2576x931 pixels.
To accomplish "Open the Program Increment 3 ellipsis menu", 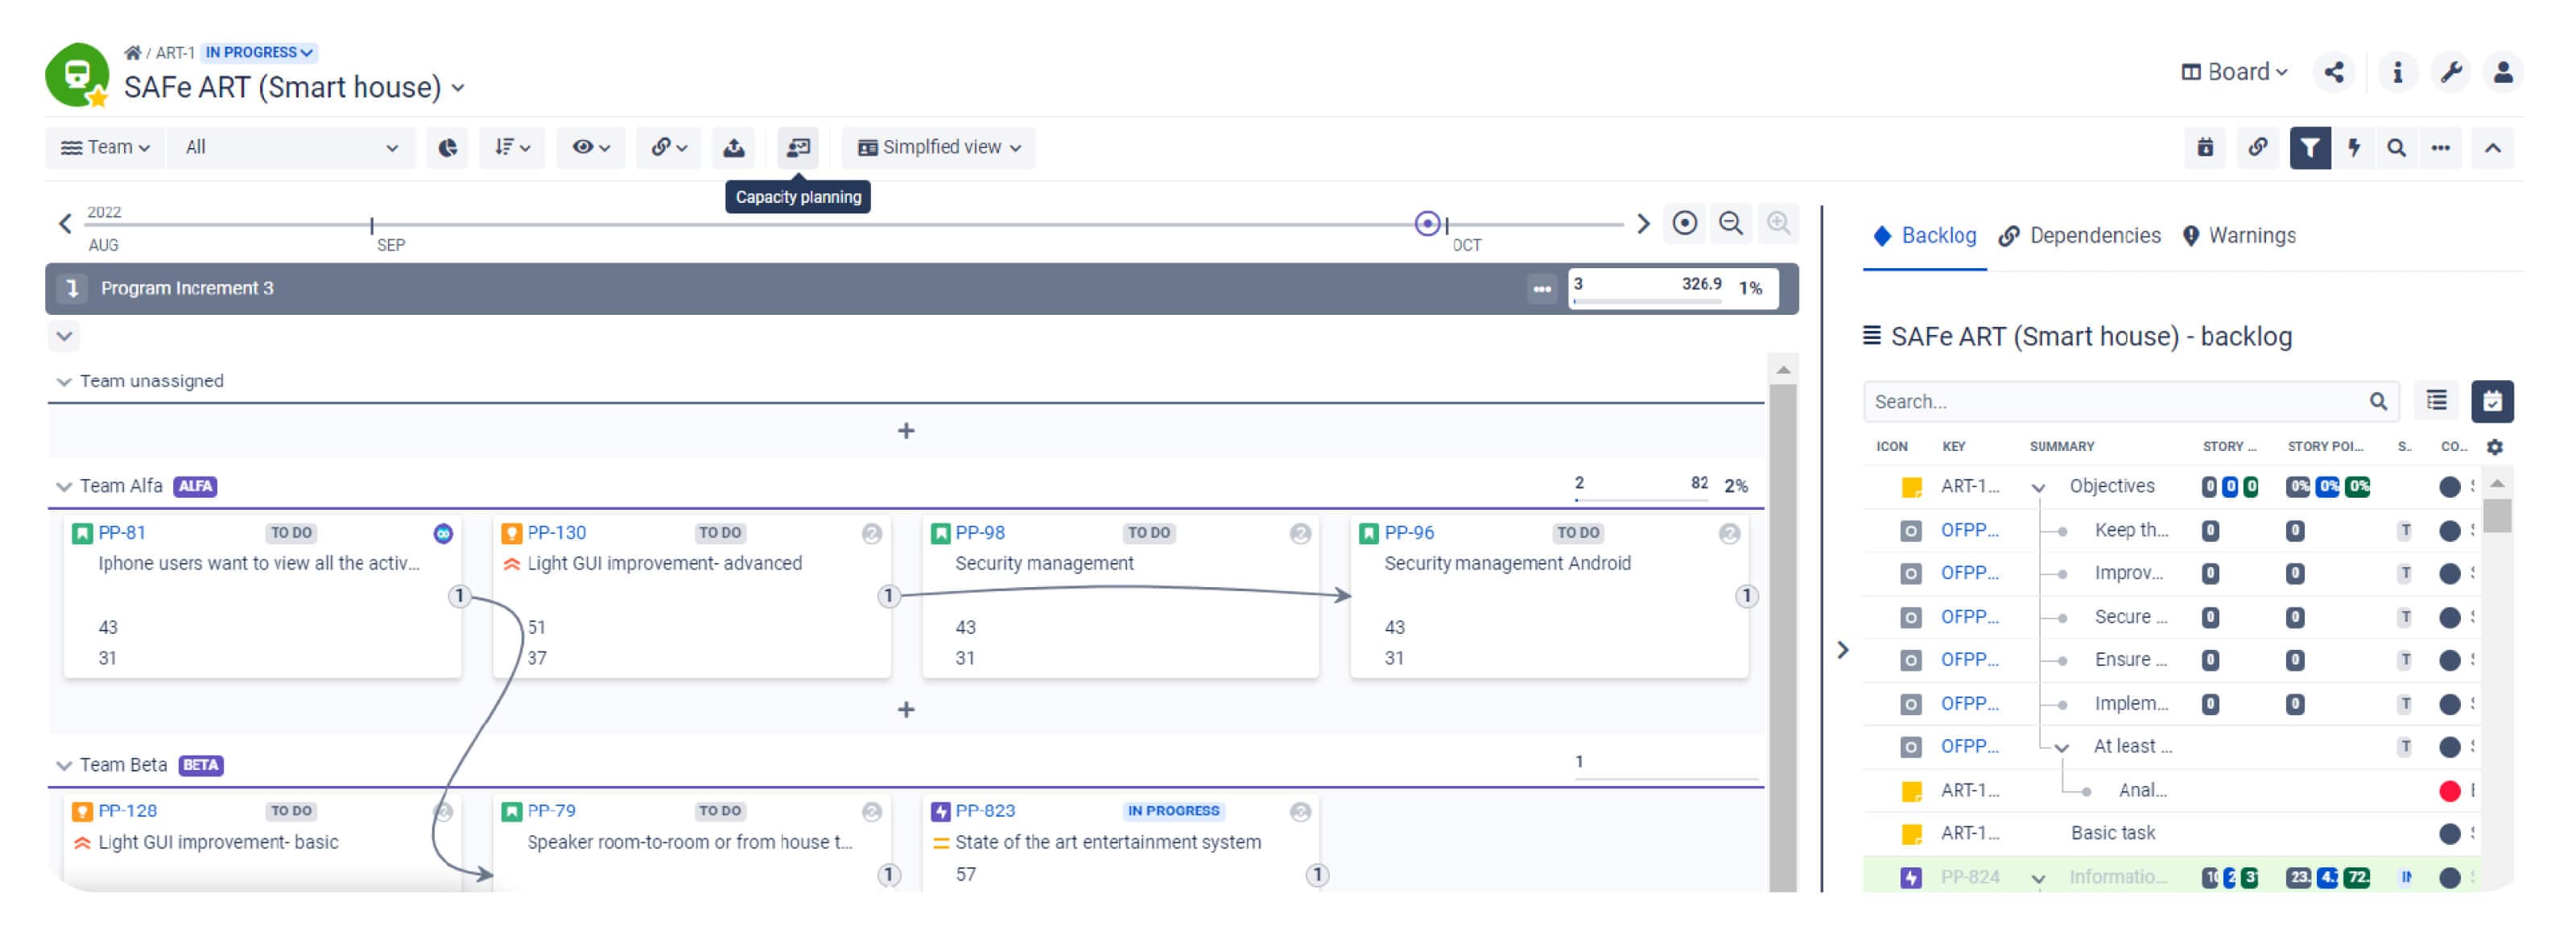I will (1542, 289).
